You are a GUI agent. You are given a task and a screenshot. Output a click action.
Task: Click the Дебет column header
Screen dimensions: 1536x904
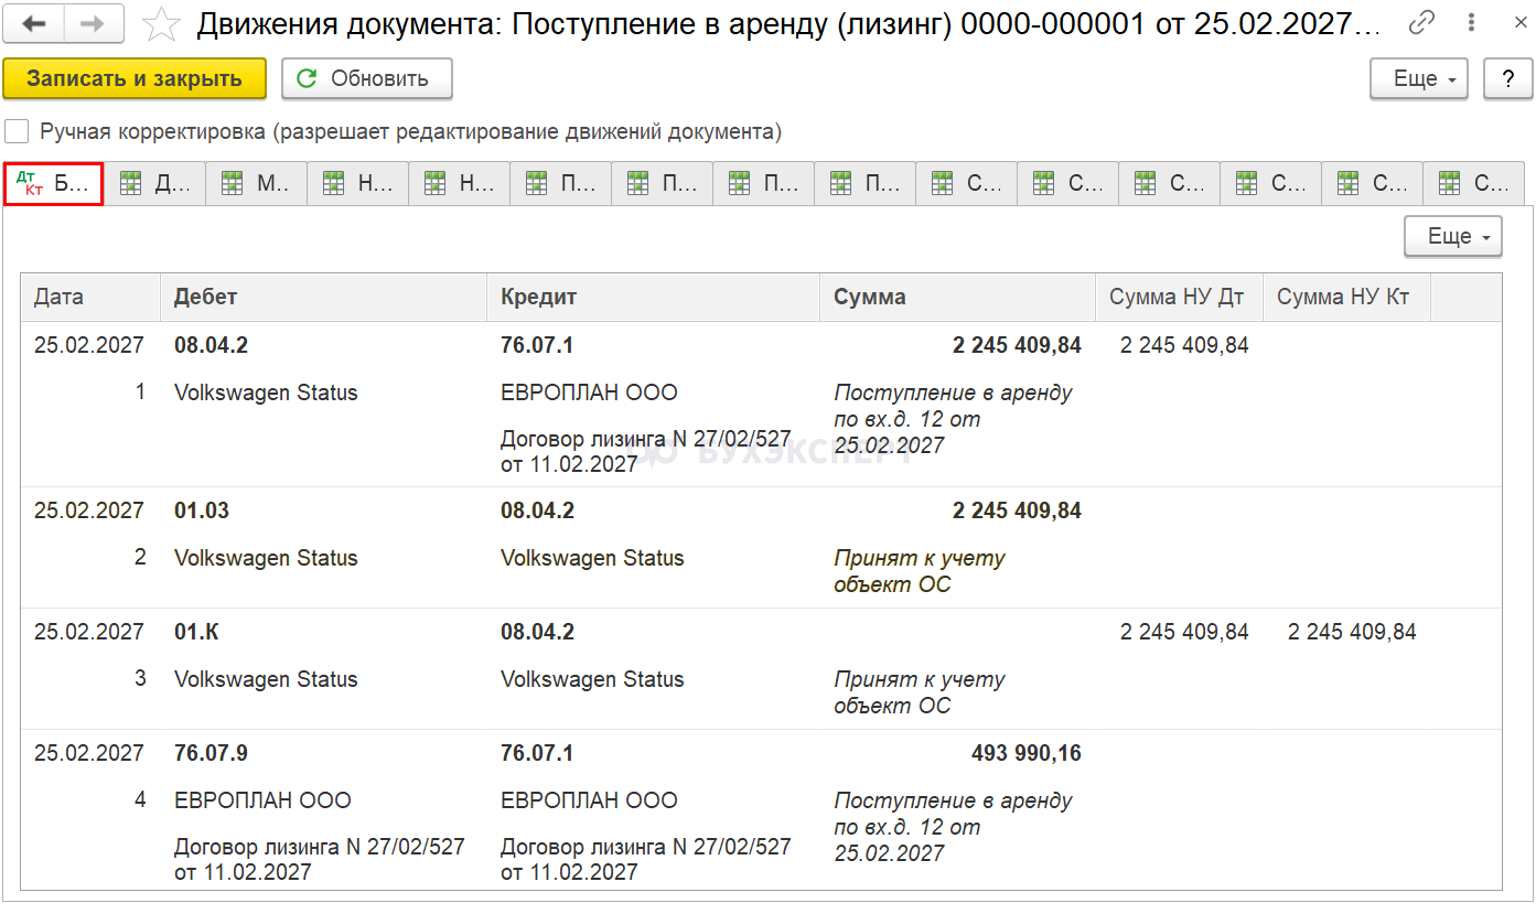(323, 297)
